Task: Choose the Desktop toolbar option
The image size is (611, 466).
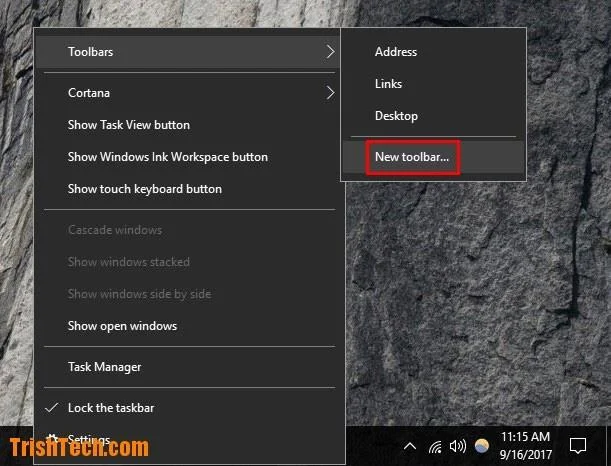Action: coord(433,116)
